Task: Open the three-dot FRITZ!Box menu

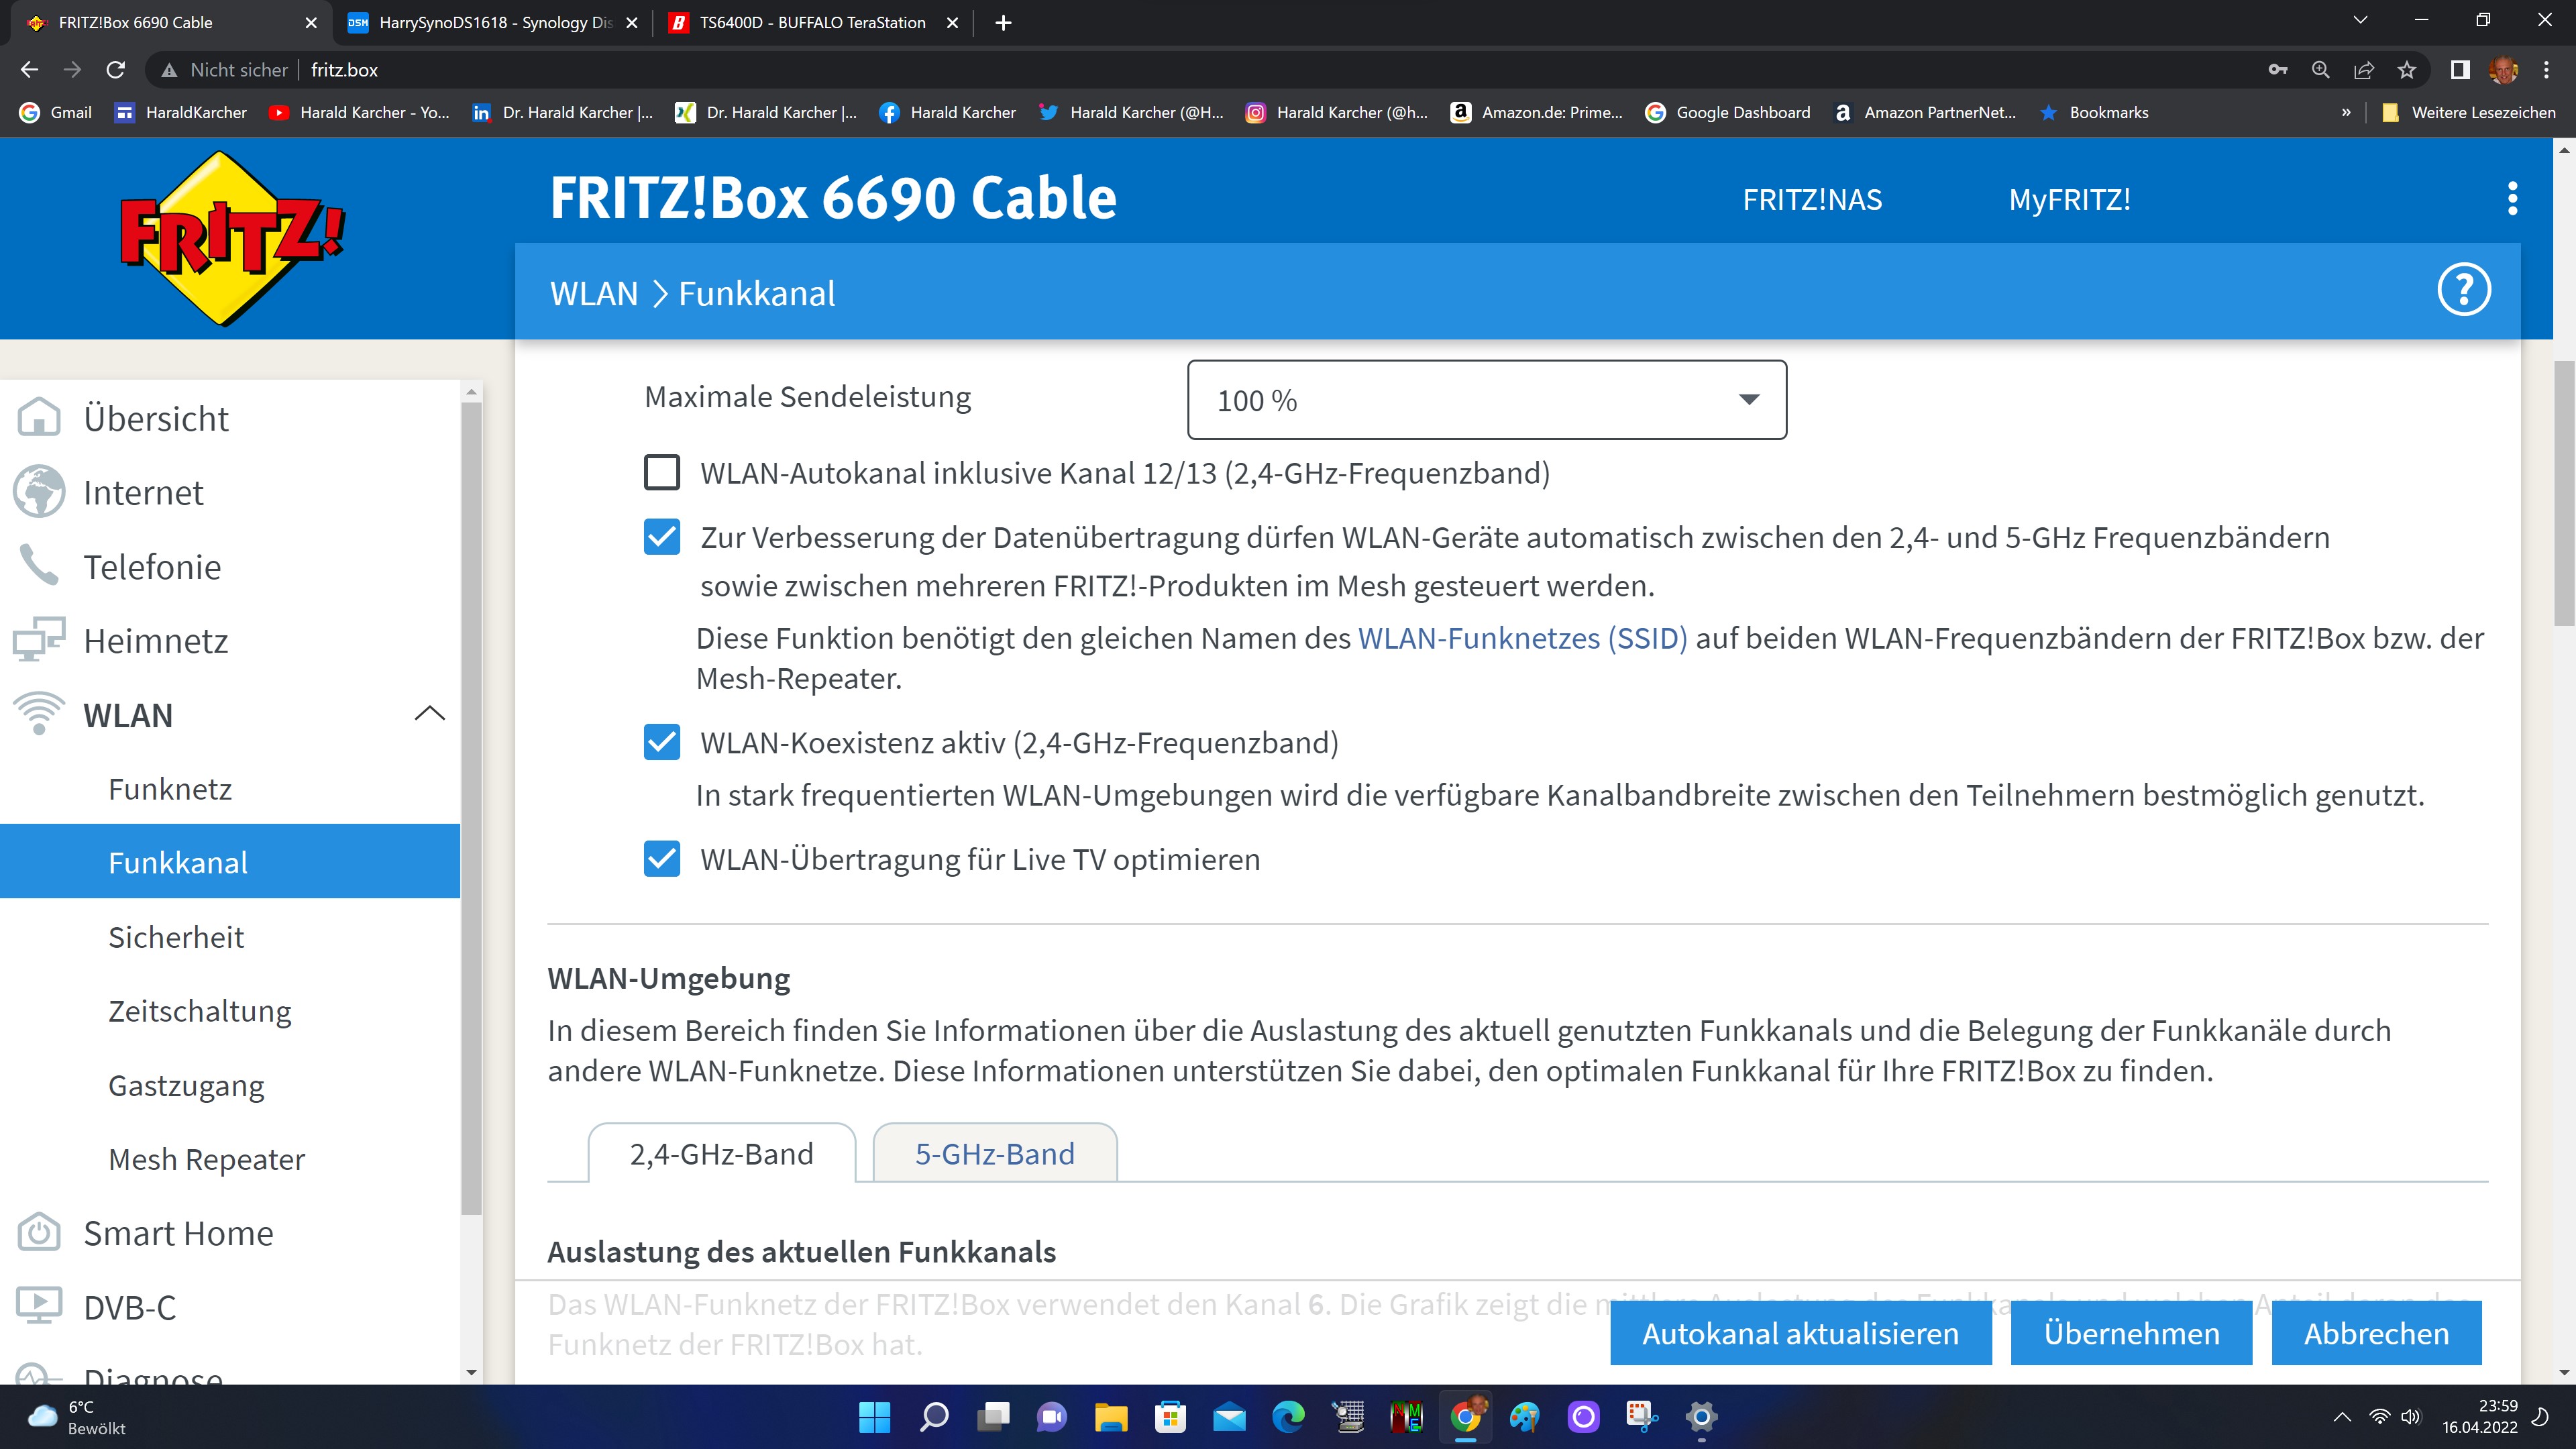Action: pos(2512,199)
